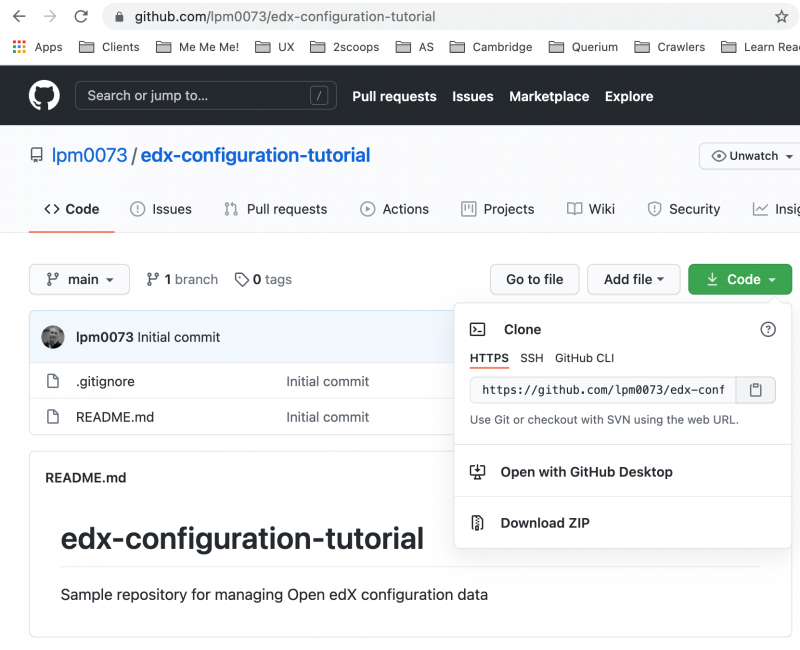Click the tags icon showing 0 tags

coord(240,279)
